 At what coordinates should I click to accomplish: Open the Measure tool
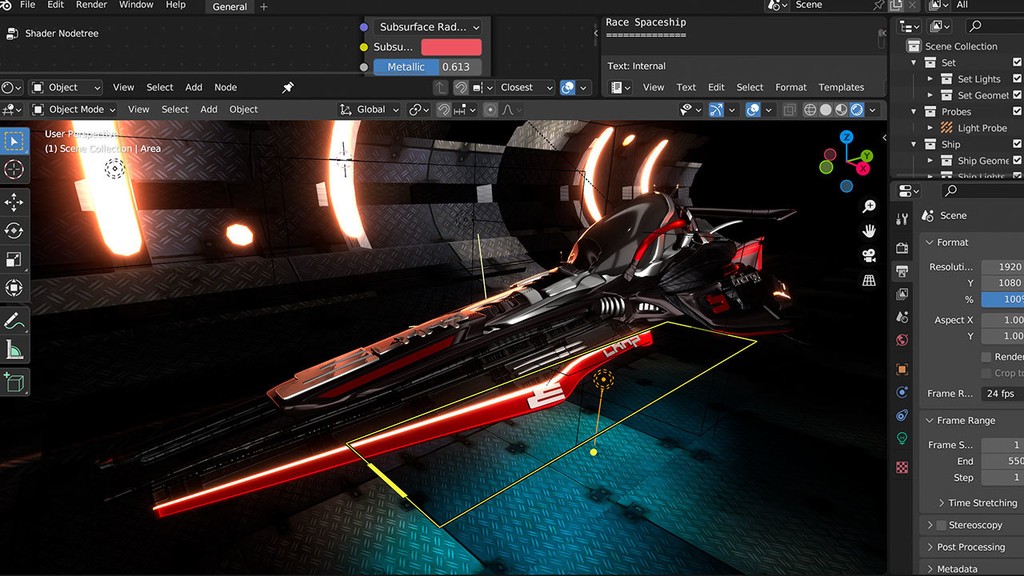click(14, 350)
